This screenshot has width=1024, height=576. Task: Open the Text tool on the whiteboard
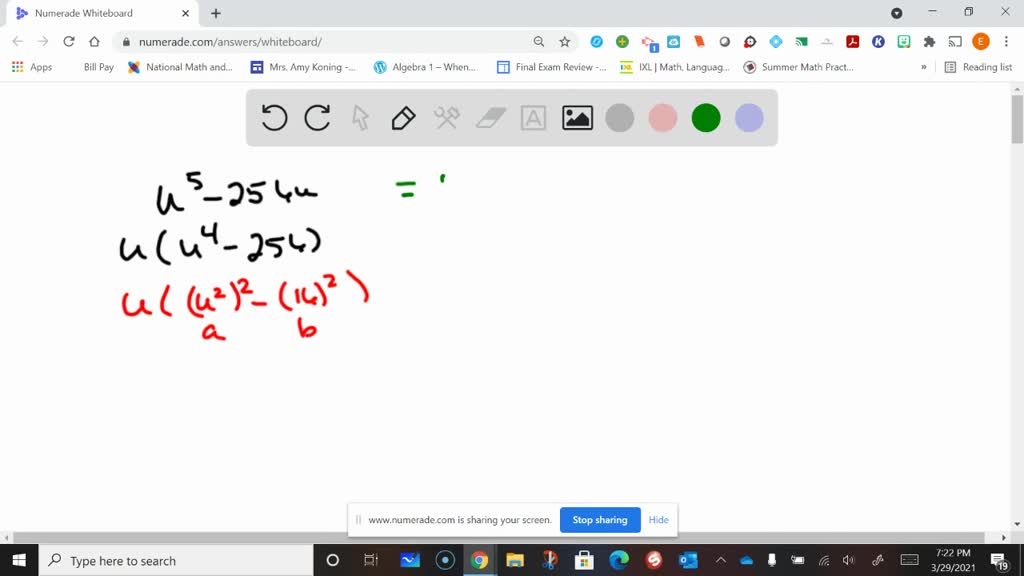point(532,117)
